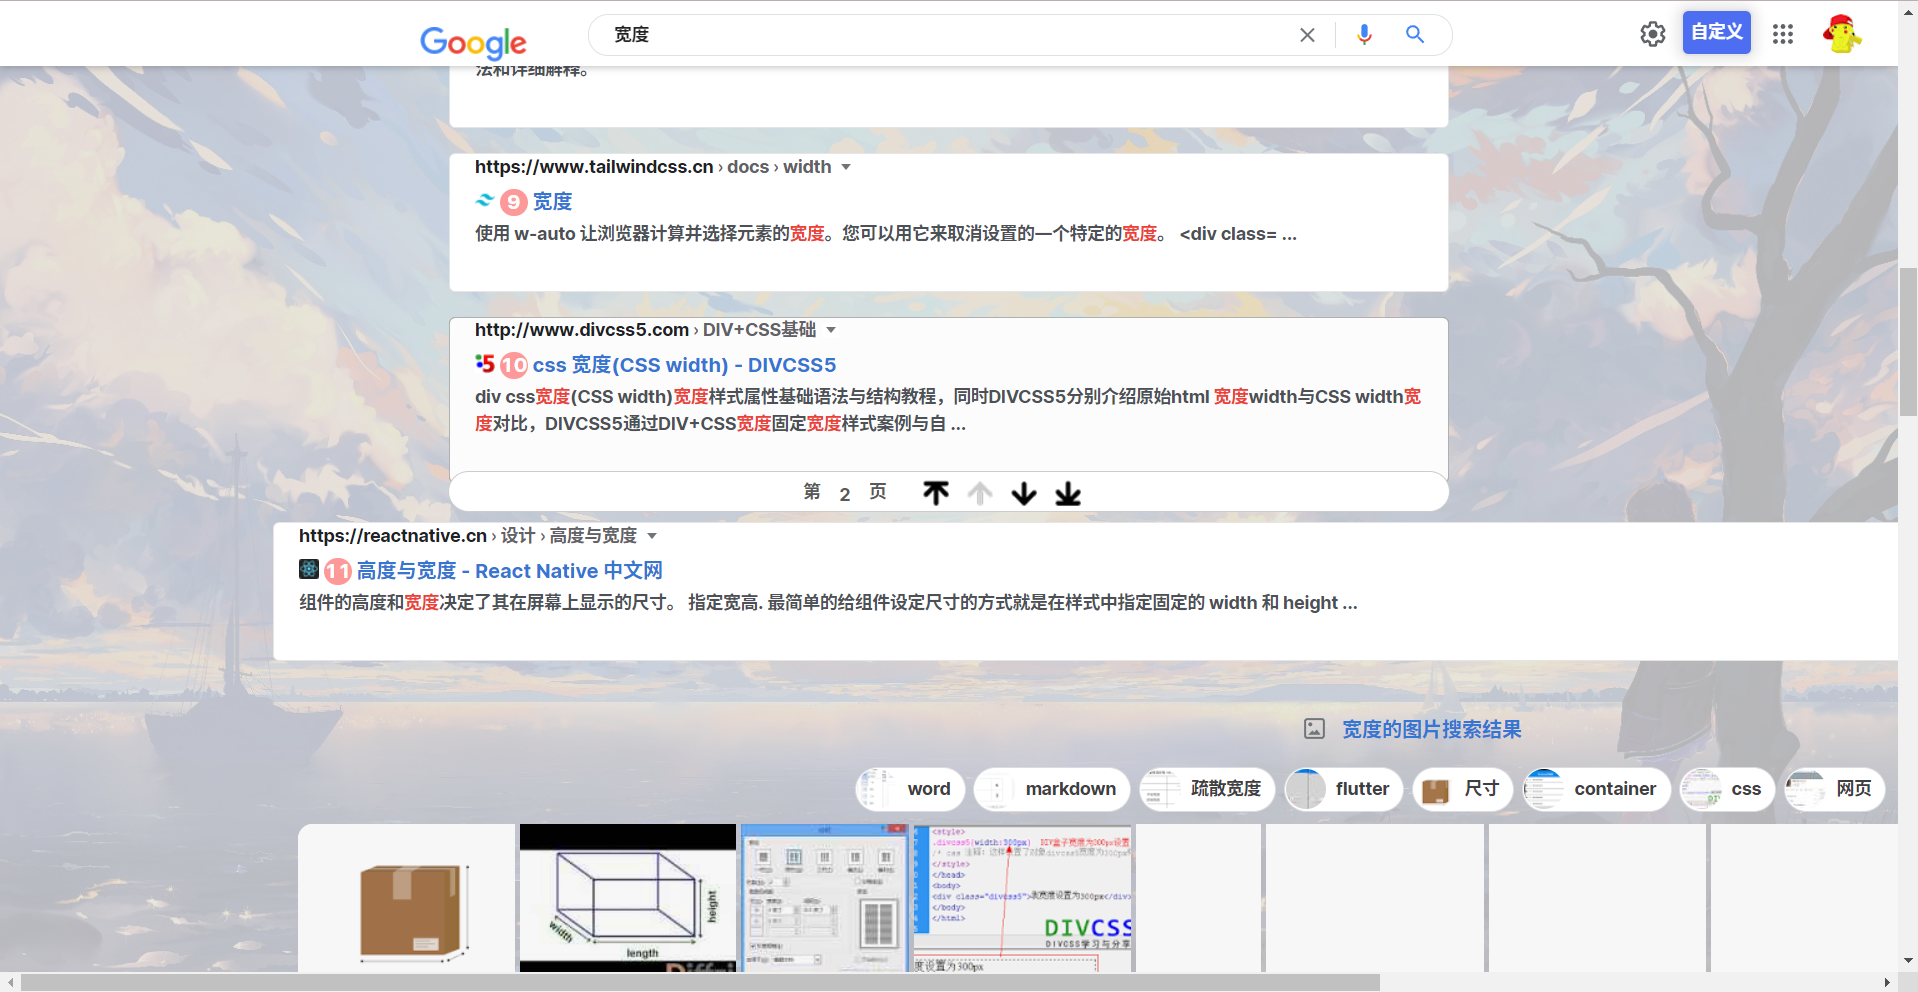Image resolution: width=1918 pixels, height=992 pixels.
Task: Open the dialog screenshot image thumbnail
Action: (x=825, y=898)
